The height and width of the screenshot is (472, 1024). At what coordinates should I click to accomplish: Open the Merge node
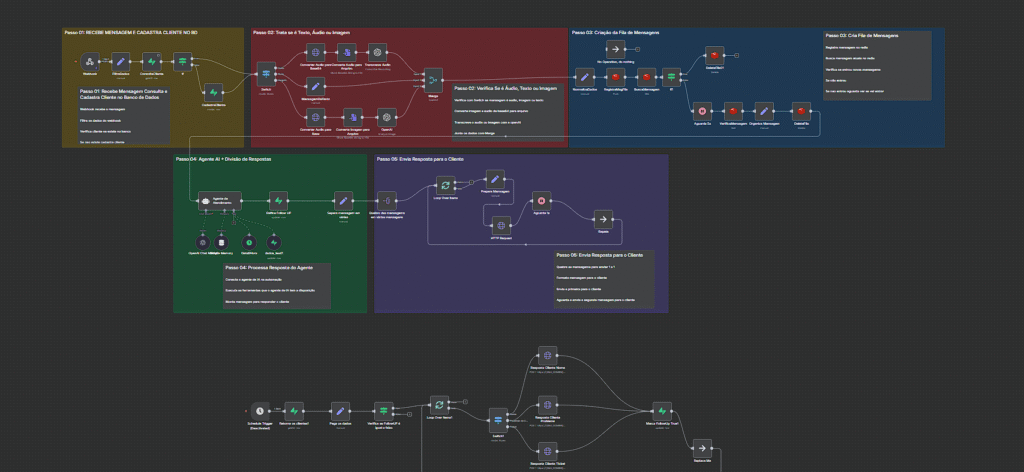coord(433,80)
